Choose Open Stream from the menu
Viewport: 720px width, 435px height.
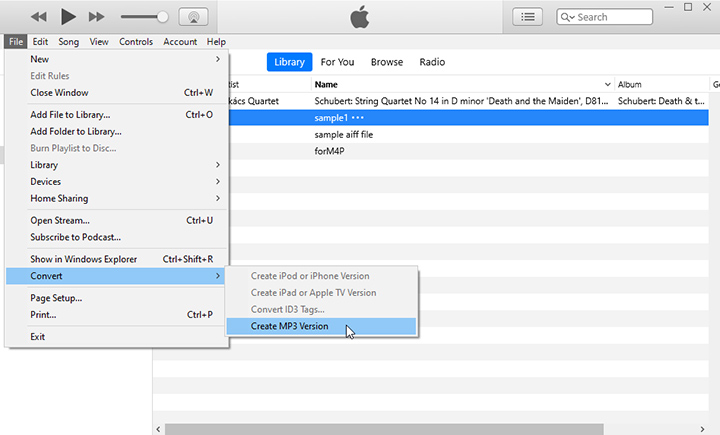[x=117, y=220]
